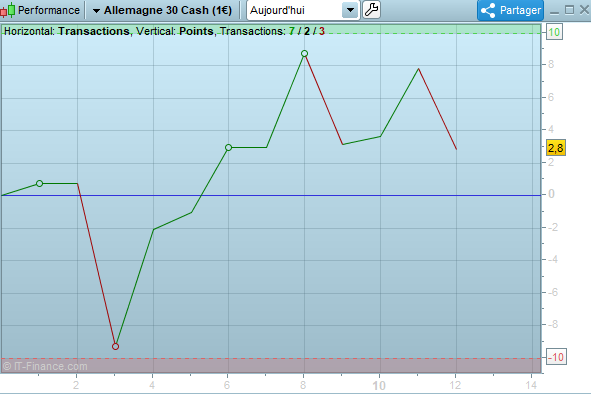Click the green winning transactions count 7

pos(292,31)
